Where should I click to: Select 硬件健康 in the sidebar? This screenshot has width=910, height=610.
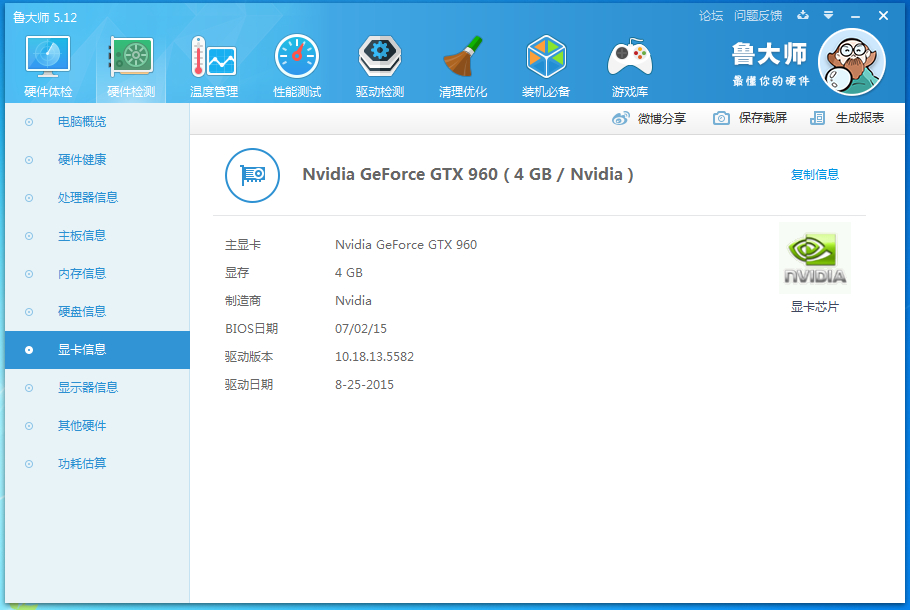pyautogui.click(x=98, y=160)
